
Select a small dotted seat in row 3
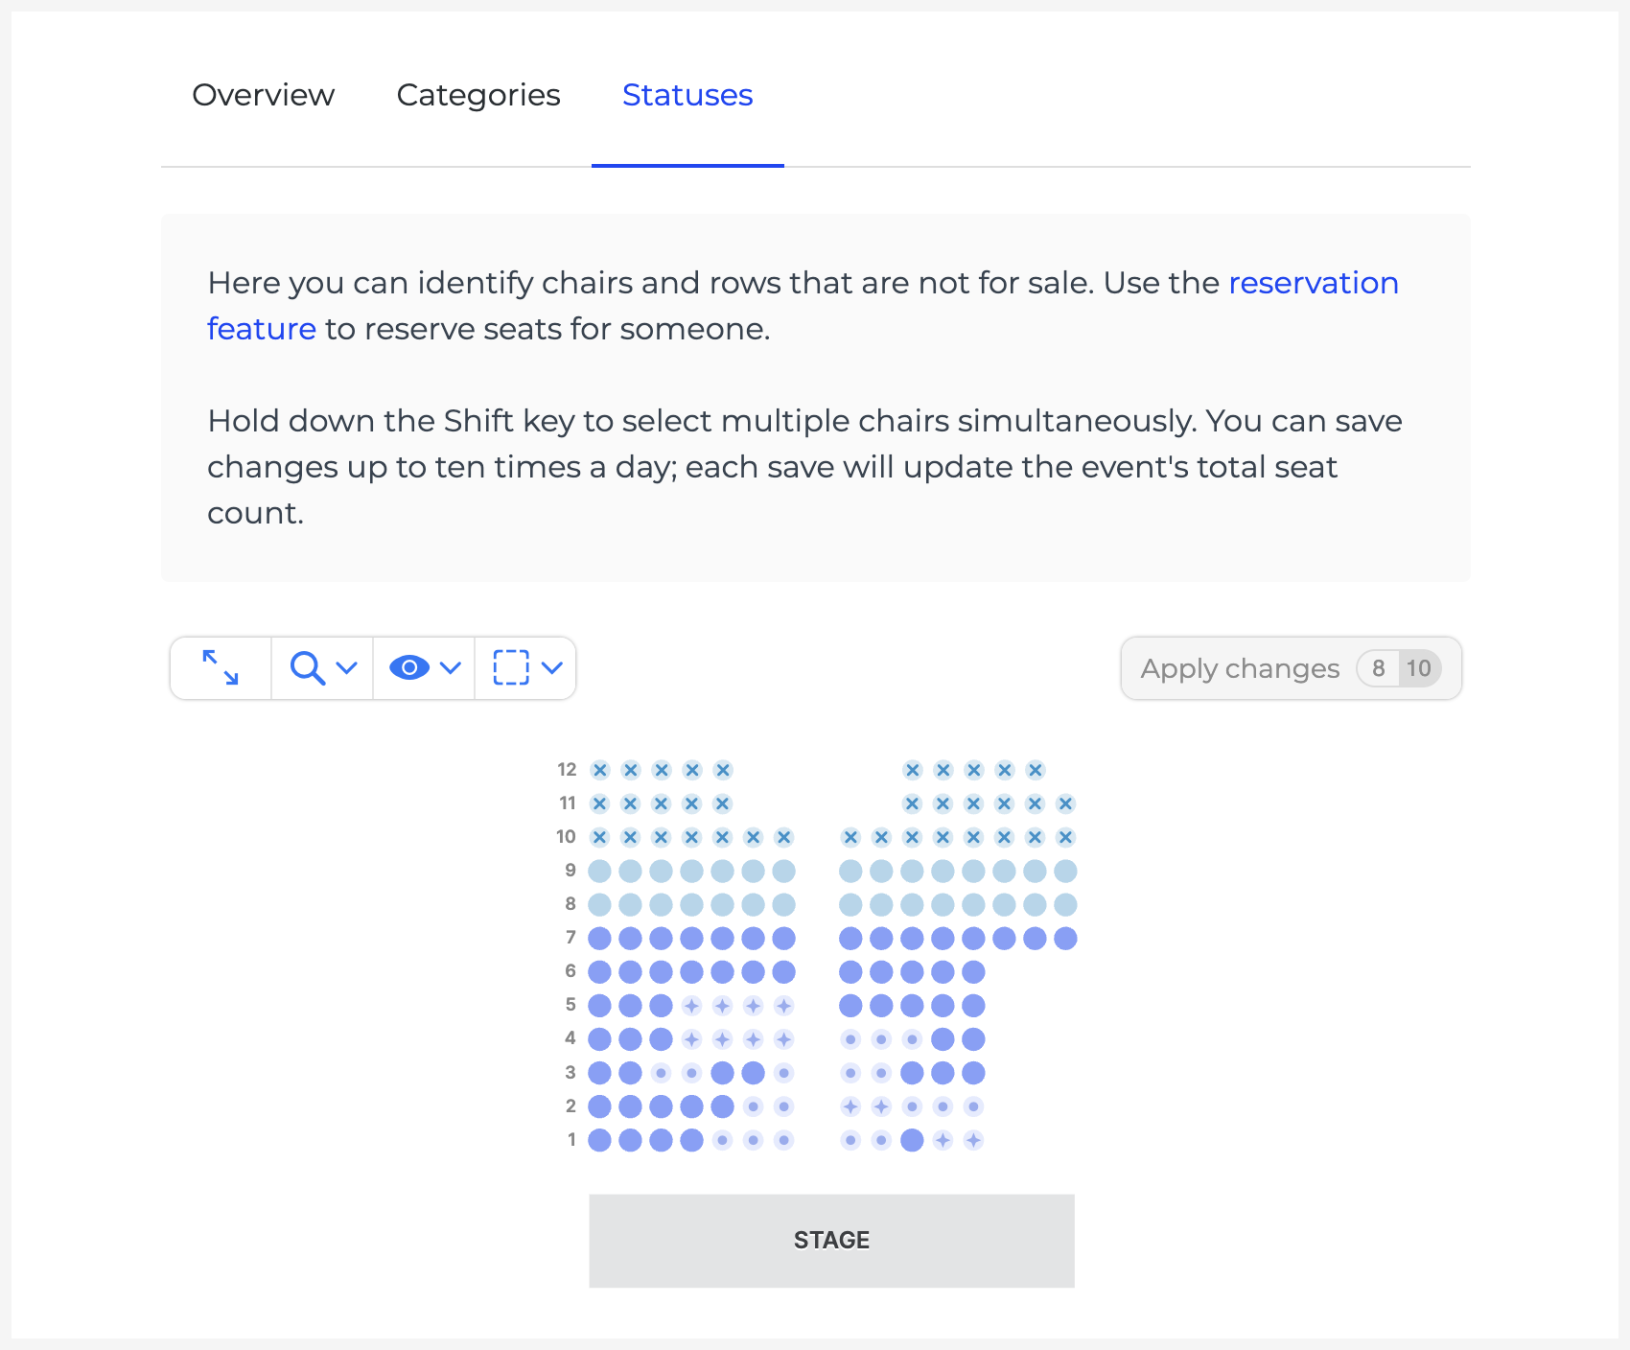(x=662, y=1072)
